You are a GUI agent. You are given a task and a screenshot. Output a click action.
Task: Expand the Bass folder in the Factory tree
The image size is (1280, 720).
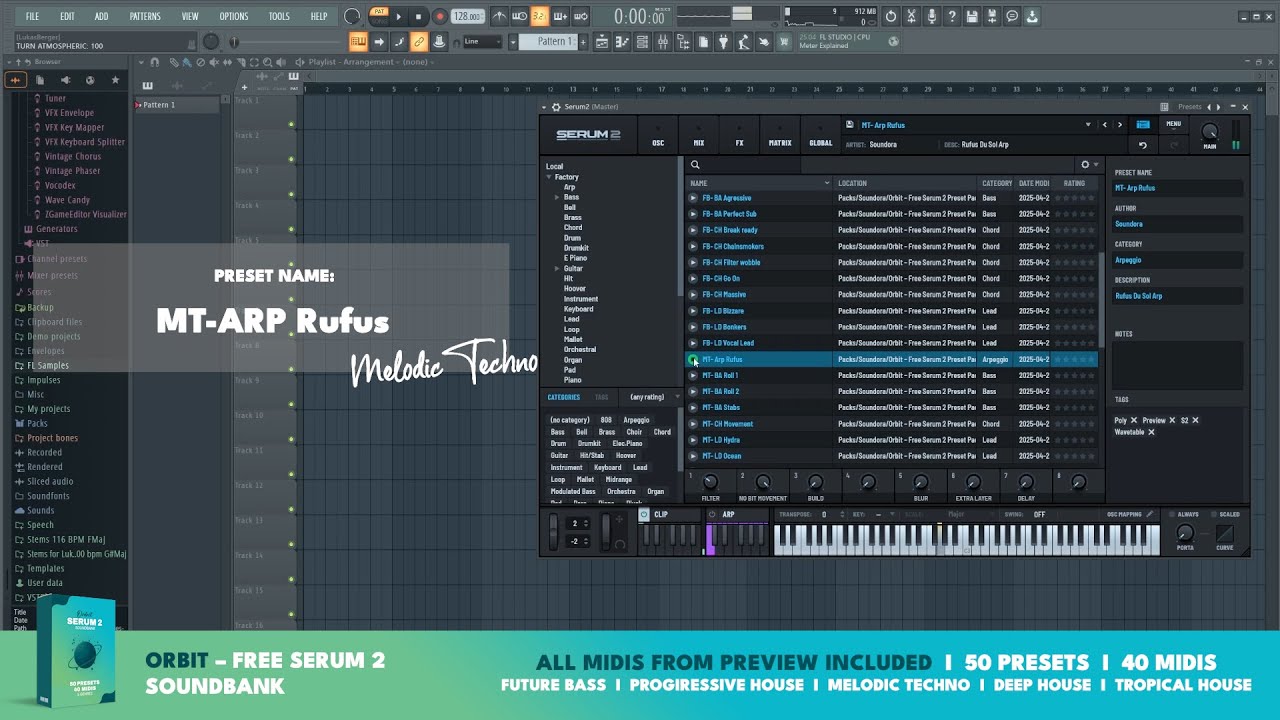557,197
